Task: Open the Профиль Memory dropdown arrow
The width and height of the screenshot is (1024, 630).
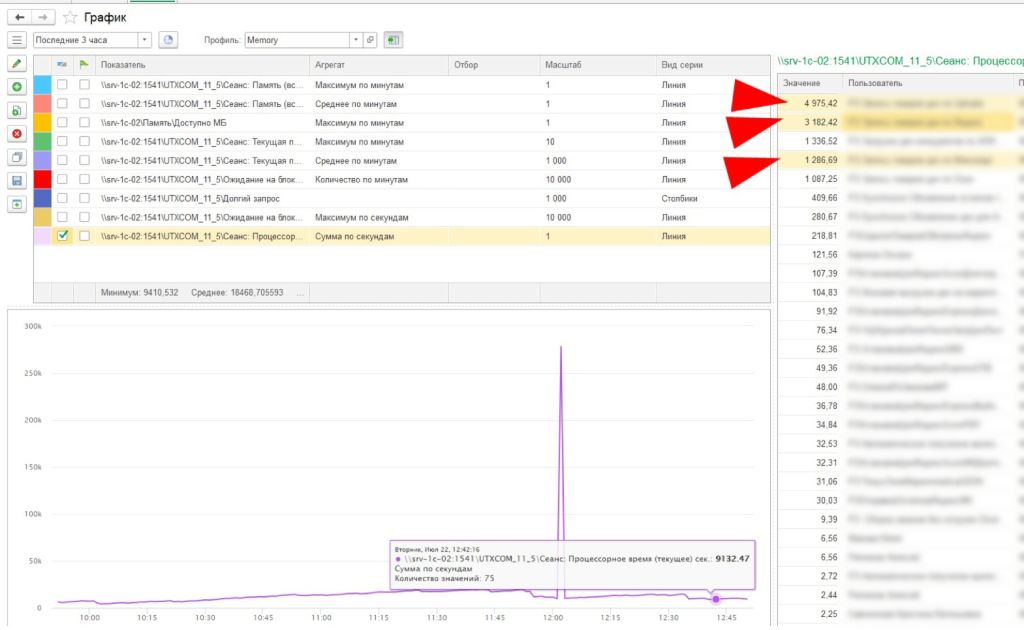Action: click(354, 40)
